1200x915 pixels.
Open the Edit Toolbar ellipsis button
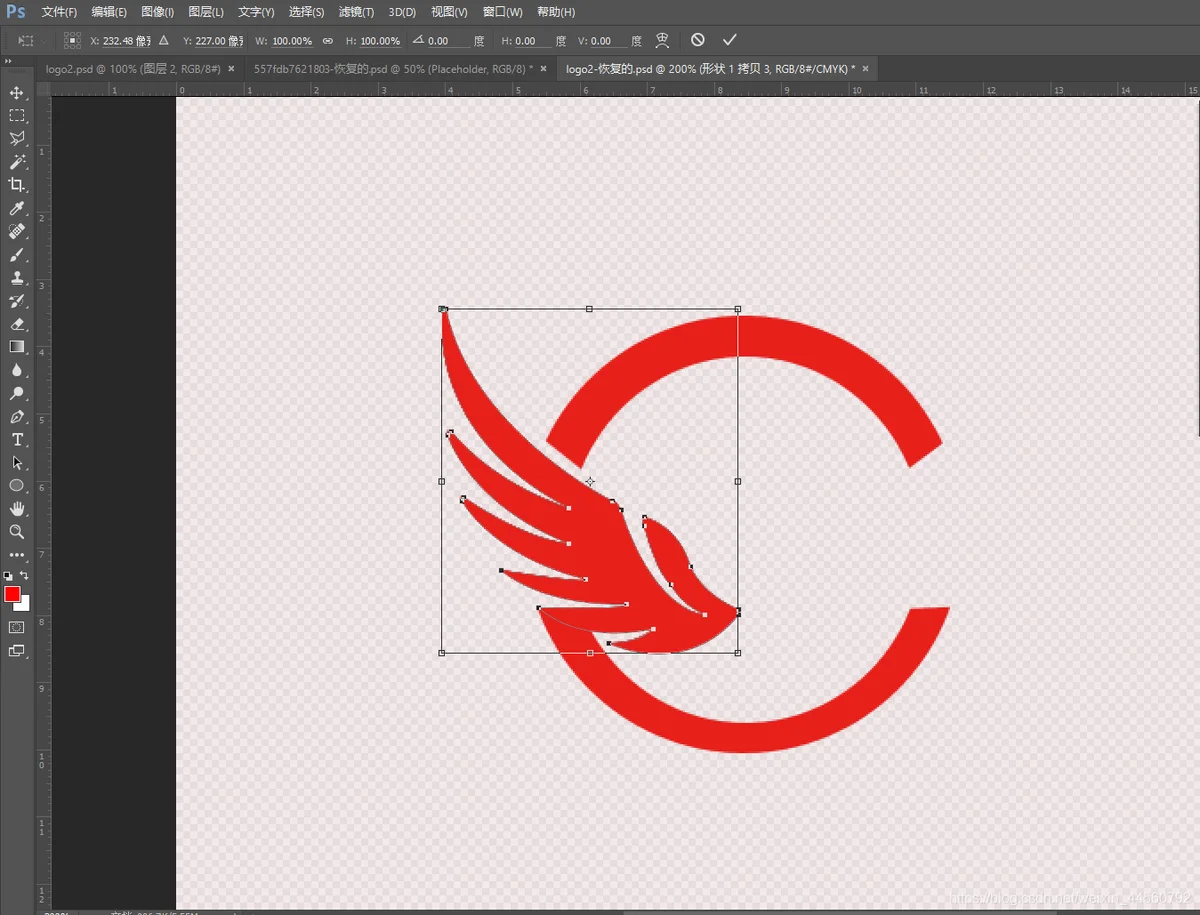[x=17, y=555]
